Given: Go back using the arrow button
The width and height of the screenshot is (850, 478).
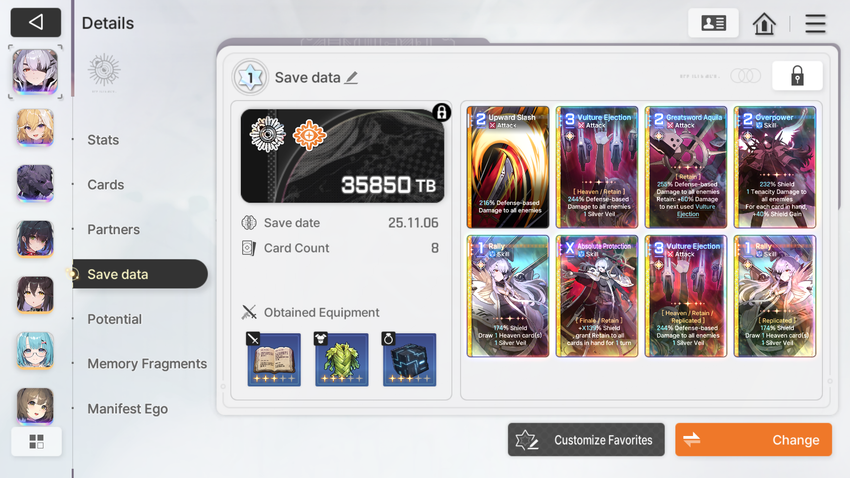Looking at the screenshot, I should click(x=36, y=22).
